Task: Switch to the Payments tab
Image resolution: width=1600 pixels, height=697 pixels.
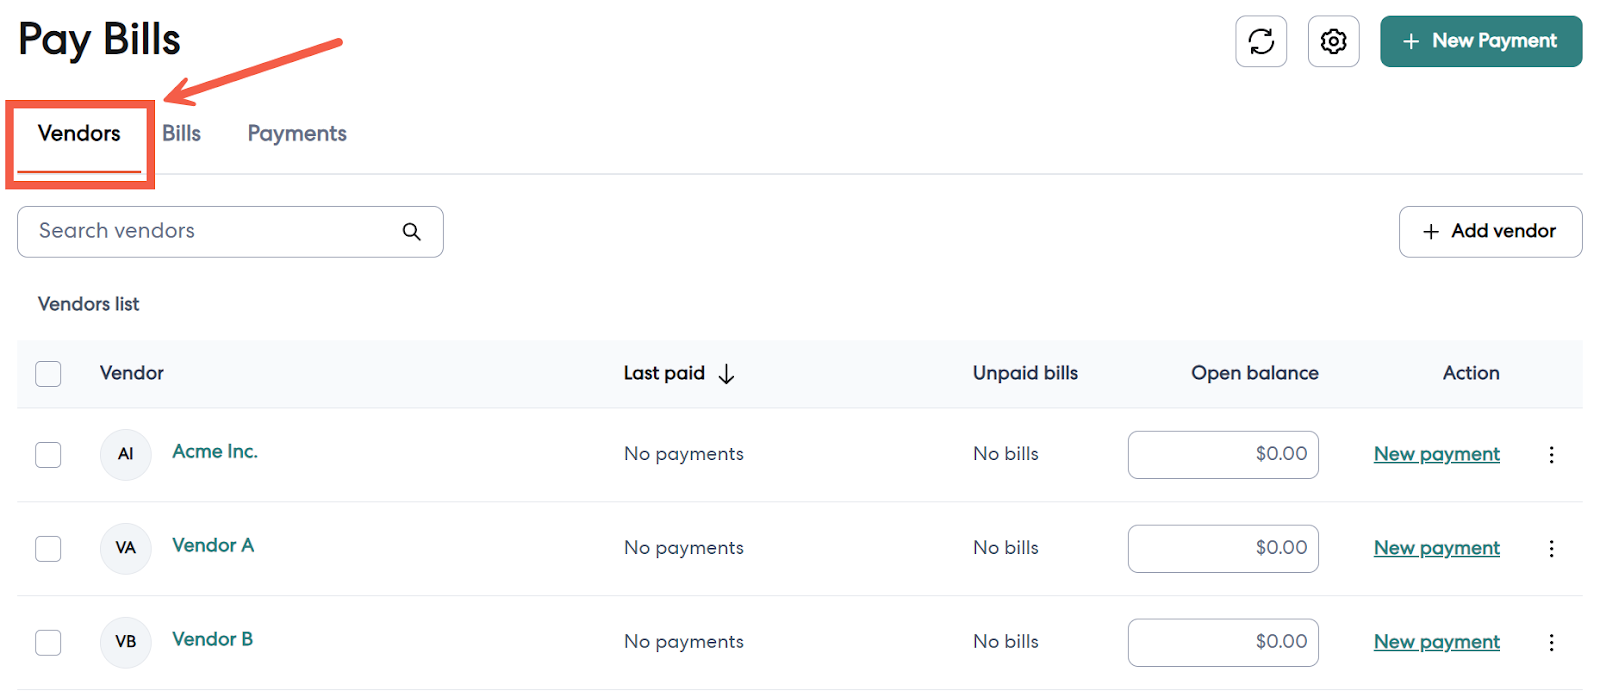Action: pos(297,134)
